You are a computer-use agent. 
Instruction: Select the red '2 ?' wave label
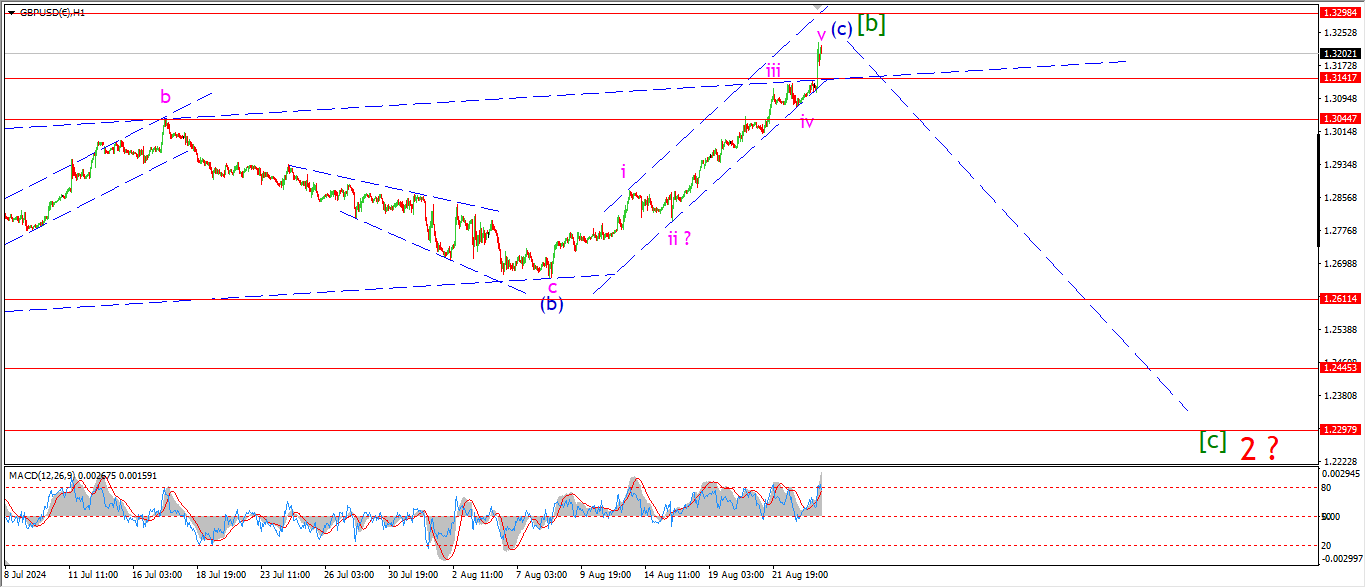click(1258, 448)
